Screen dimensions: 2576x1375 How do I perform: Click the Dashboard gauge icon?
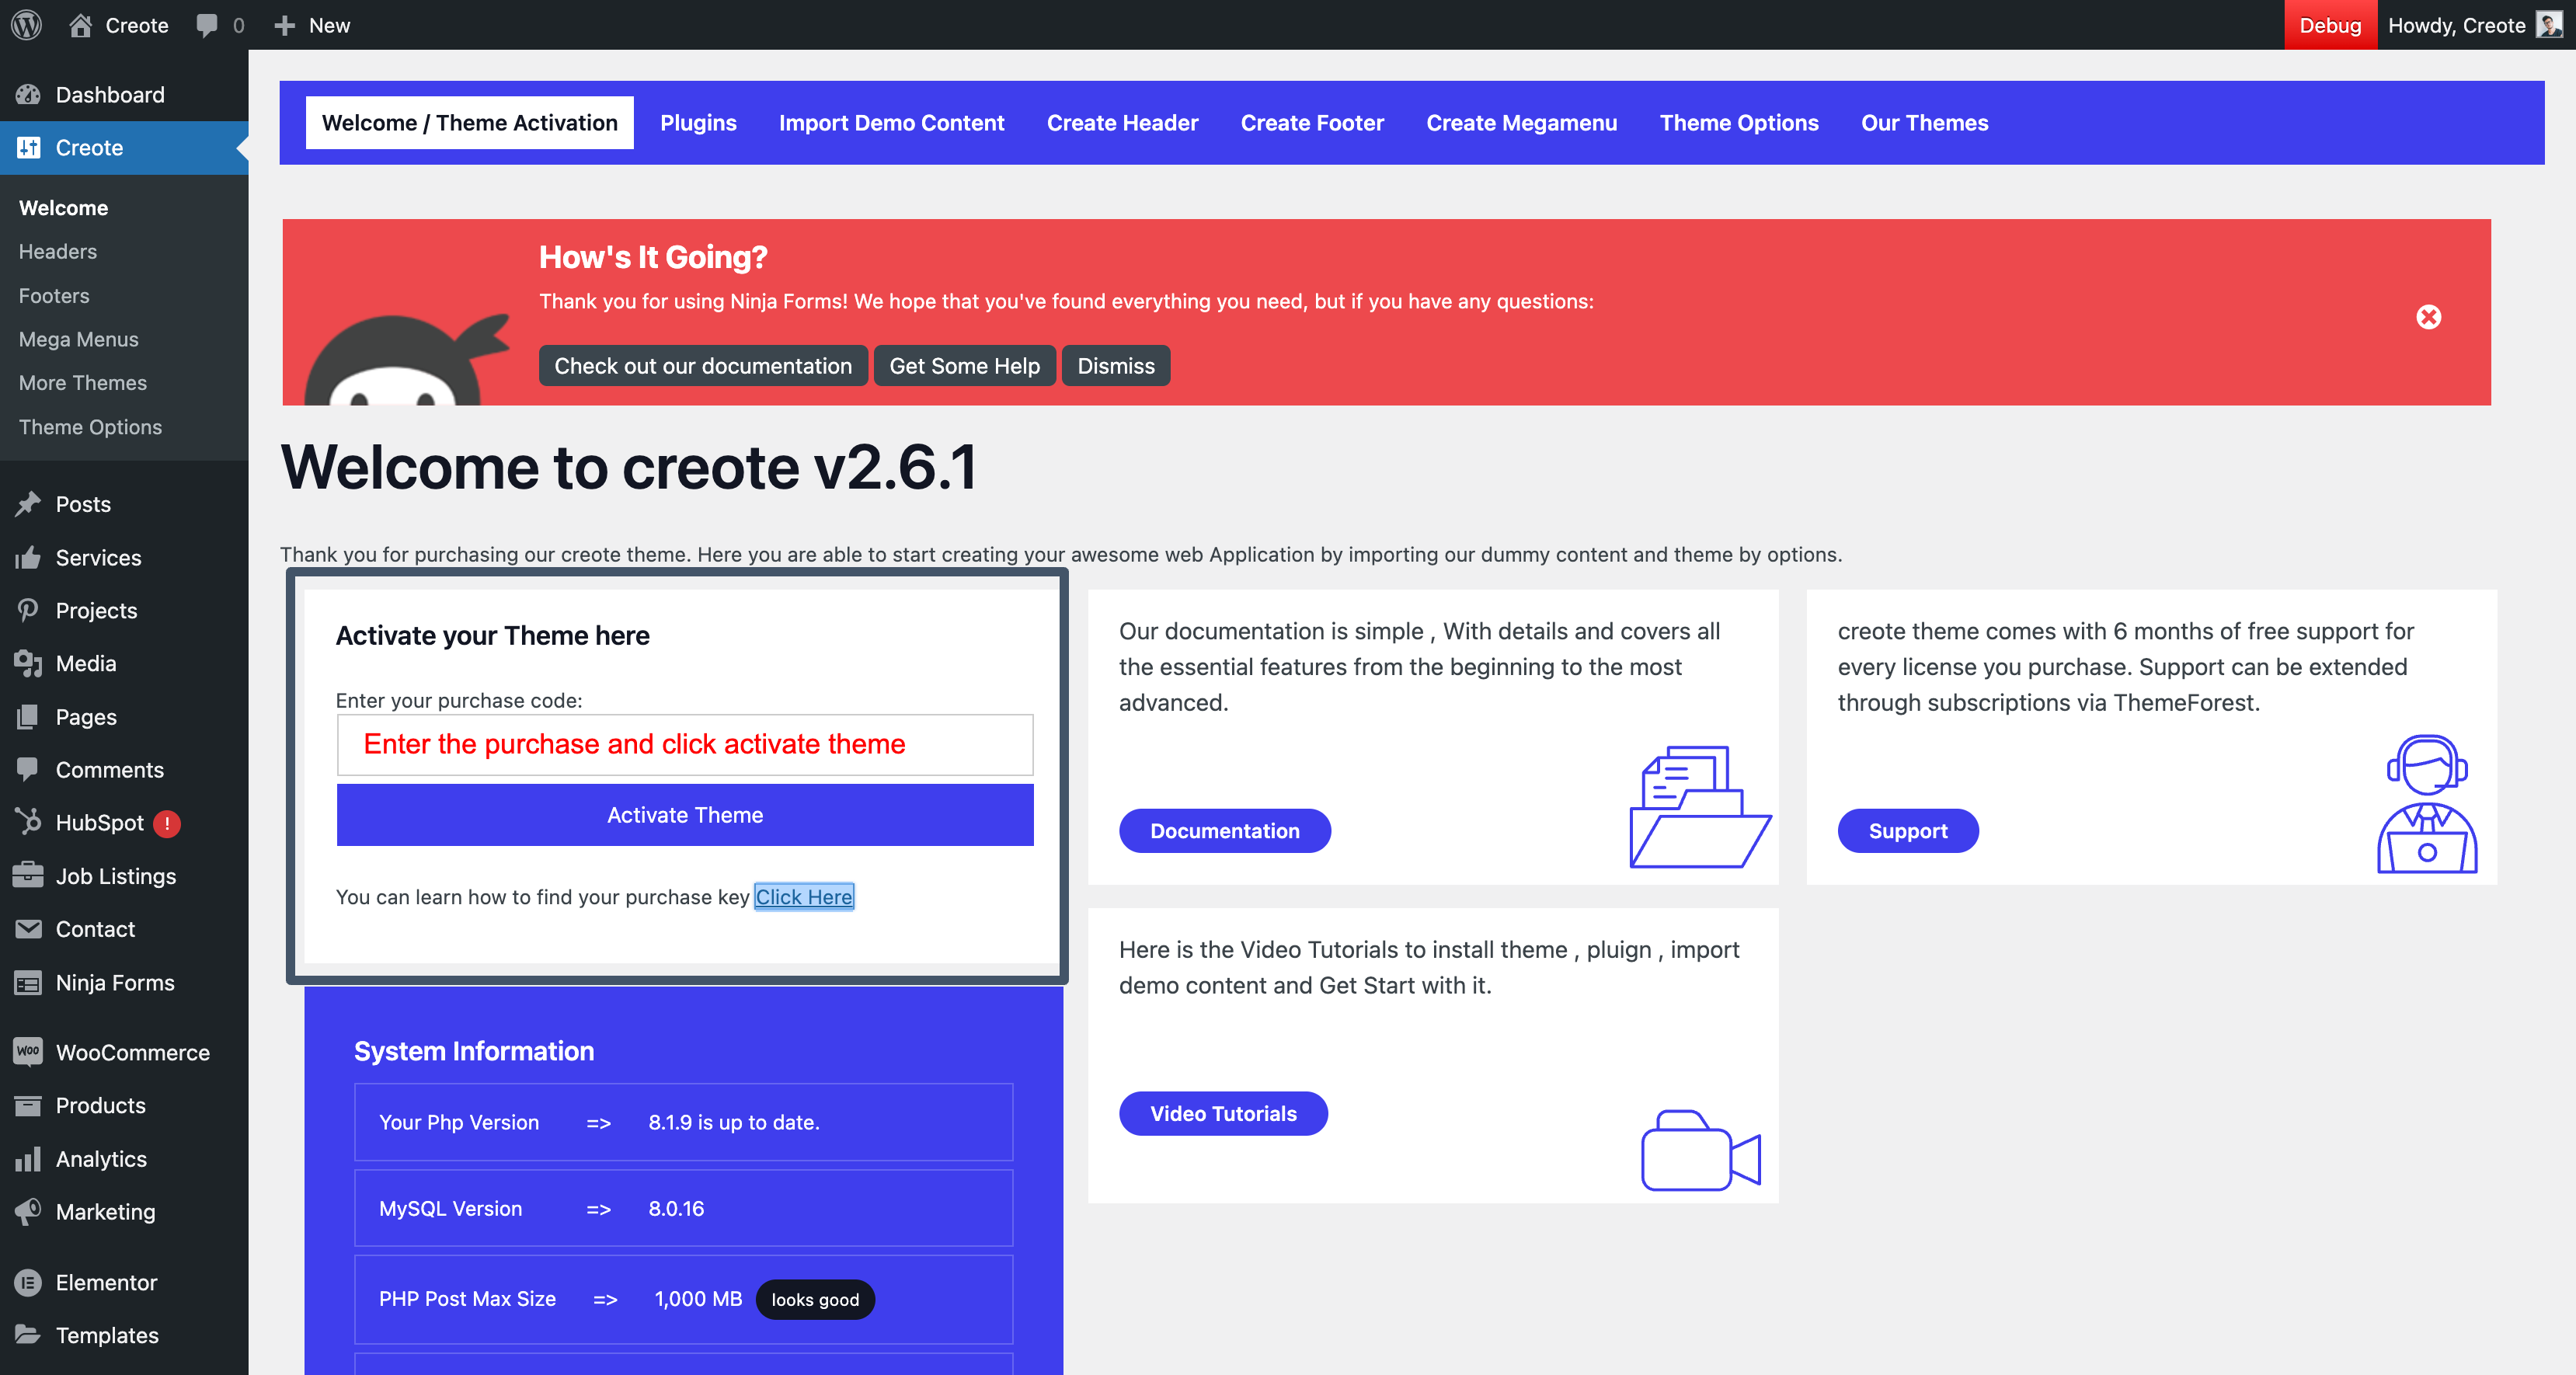pos(28,95)
